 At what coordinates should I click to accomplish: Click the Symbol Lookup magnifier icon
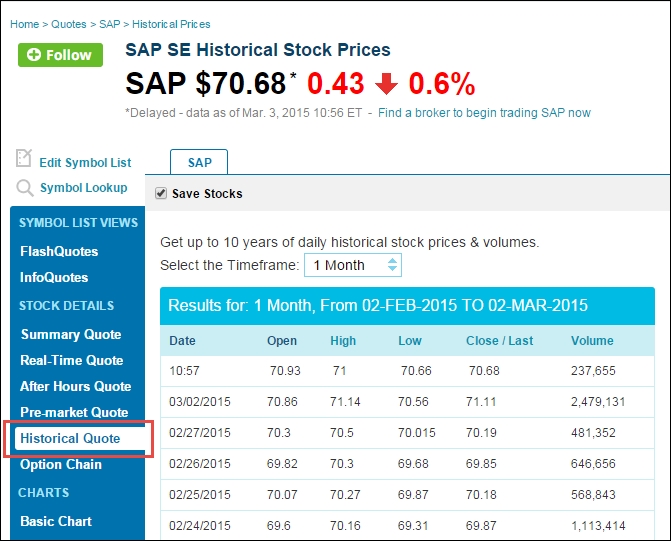(x=24, y=188)
